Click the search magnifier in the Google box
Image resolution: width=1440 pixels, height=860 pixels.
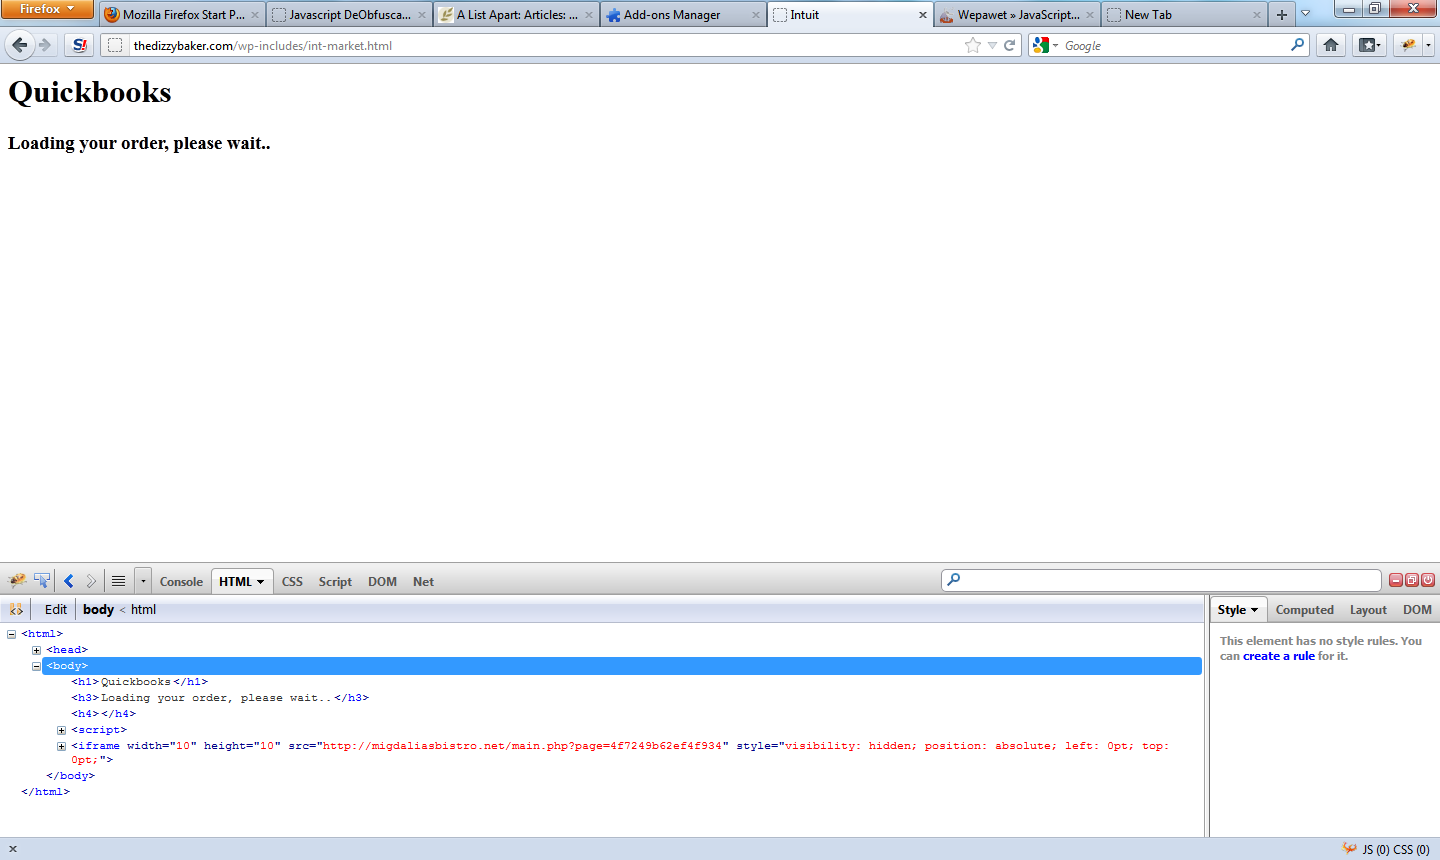click(x=1298, y=45)
